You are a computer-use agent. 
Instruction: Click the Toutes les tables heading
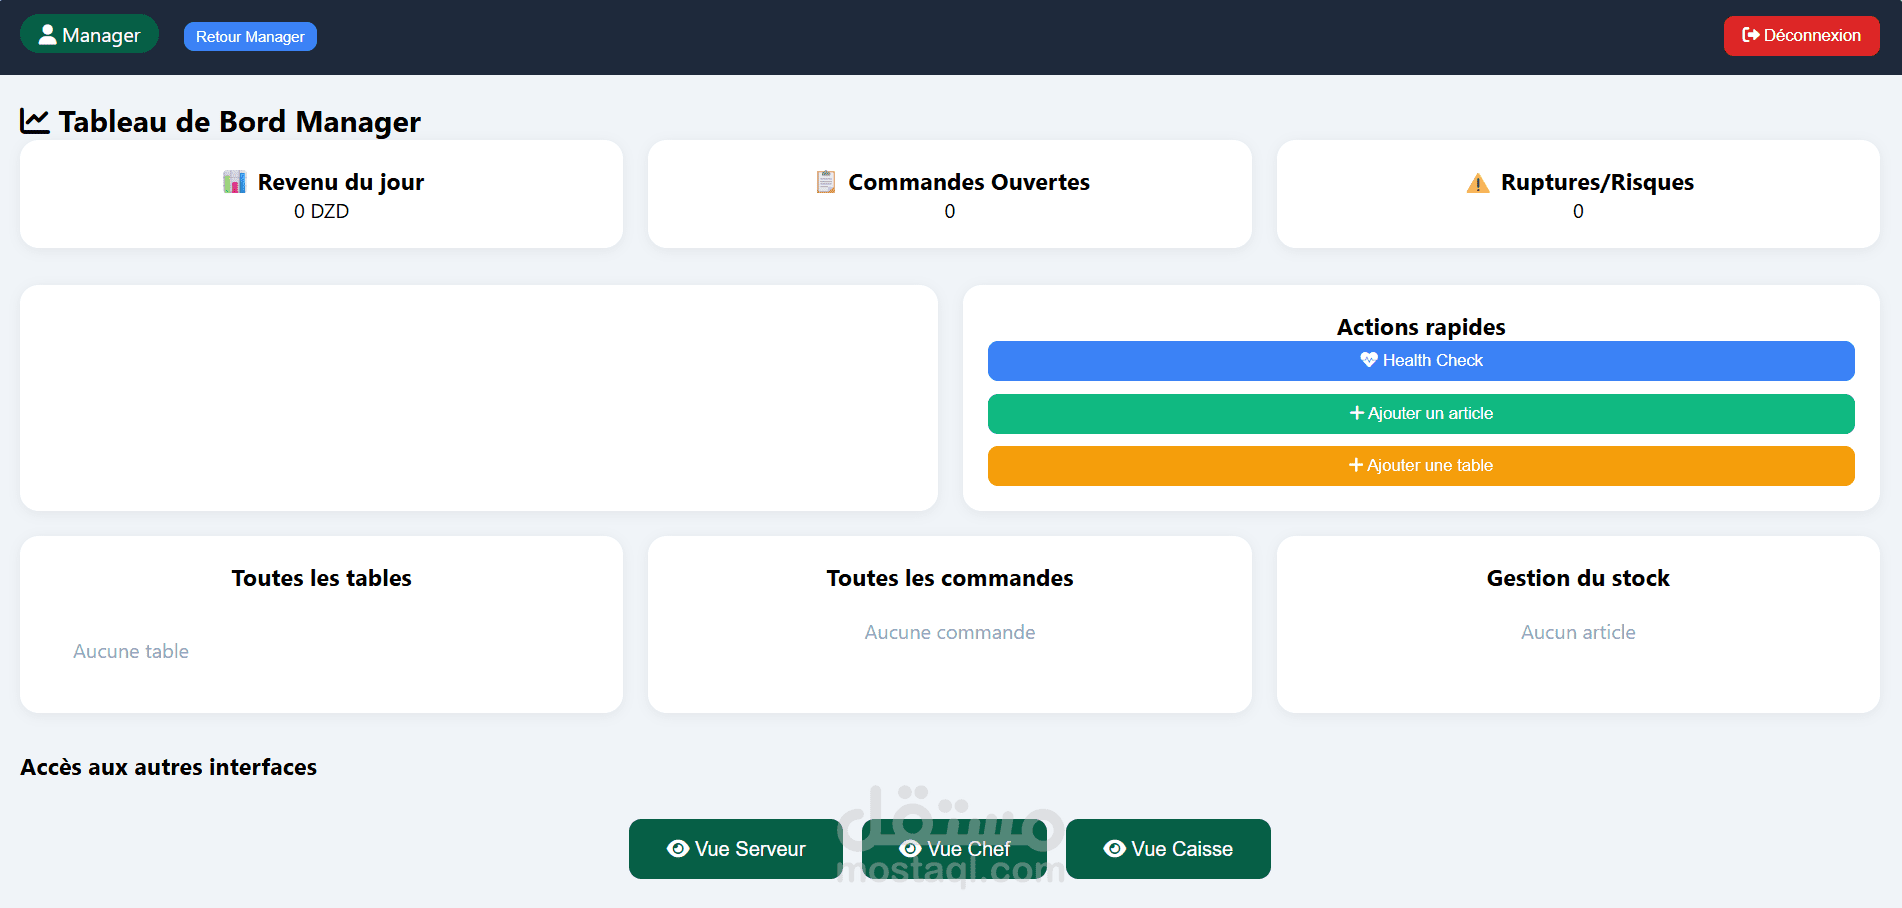click(x=322, y=578)
